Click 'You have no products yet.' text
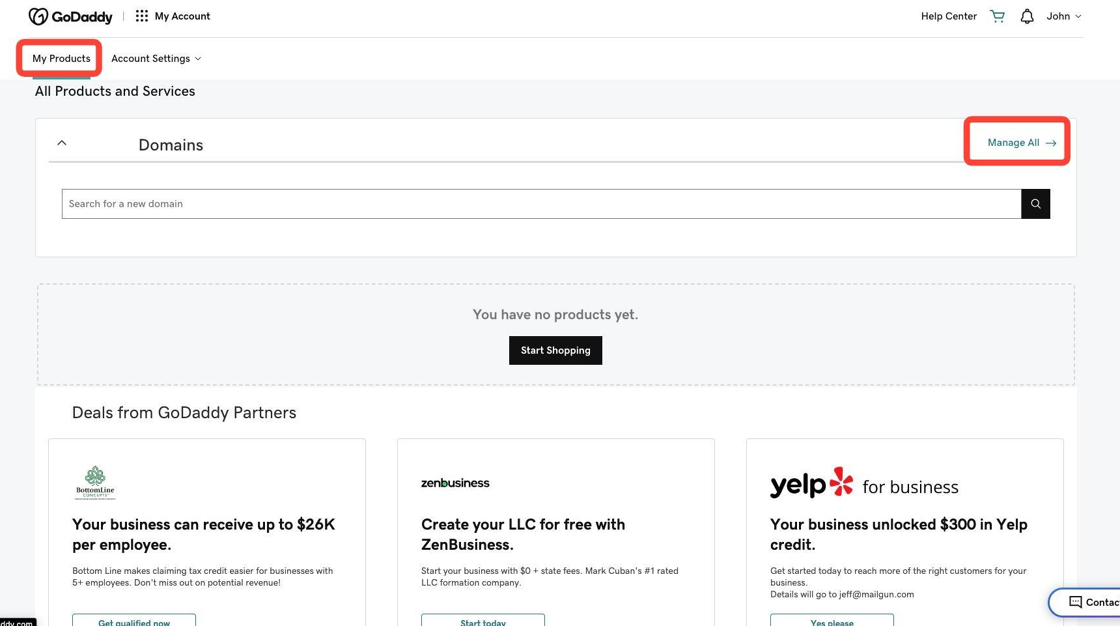1120x626 pixels. (555, 314)
